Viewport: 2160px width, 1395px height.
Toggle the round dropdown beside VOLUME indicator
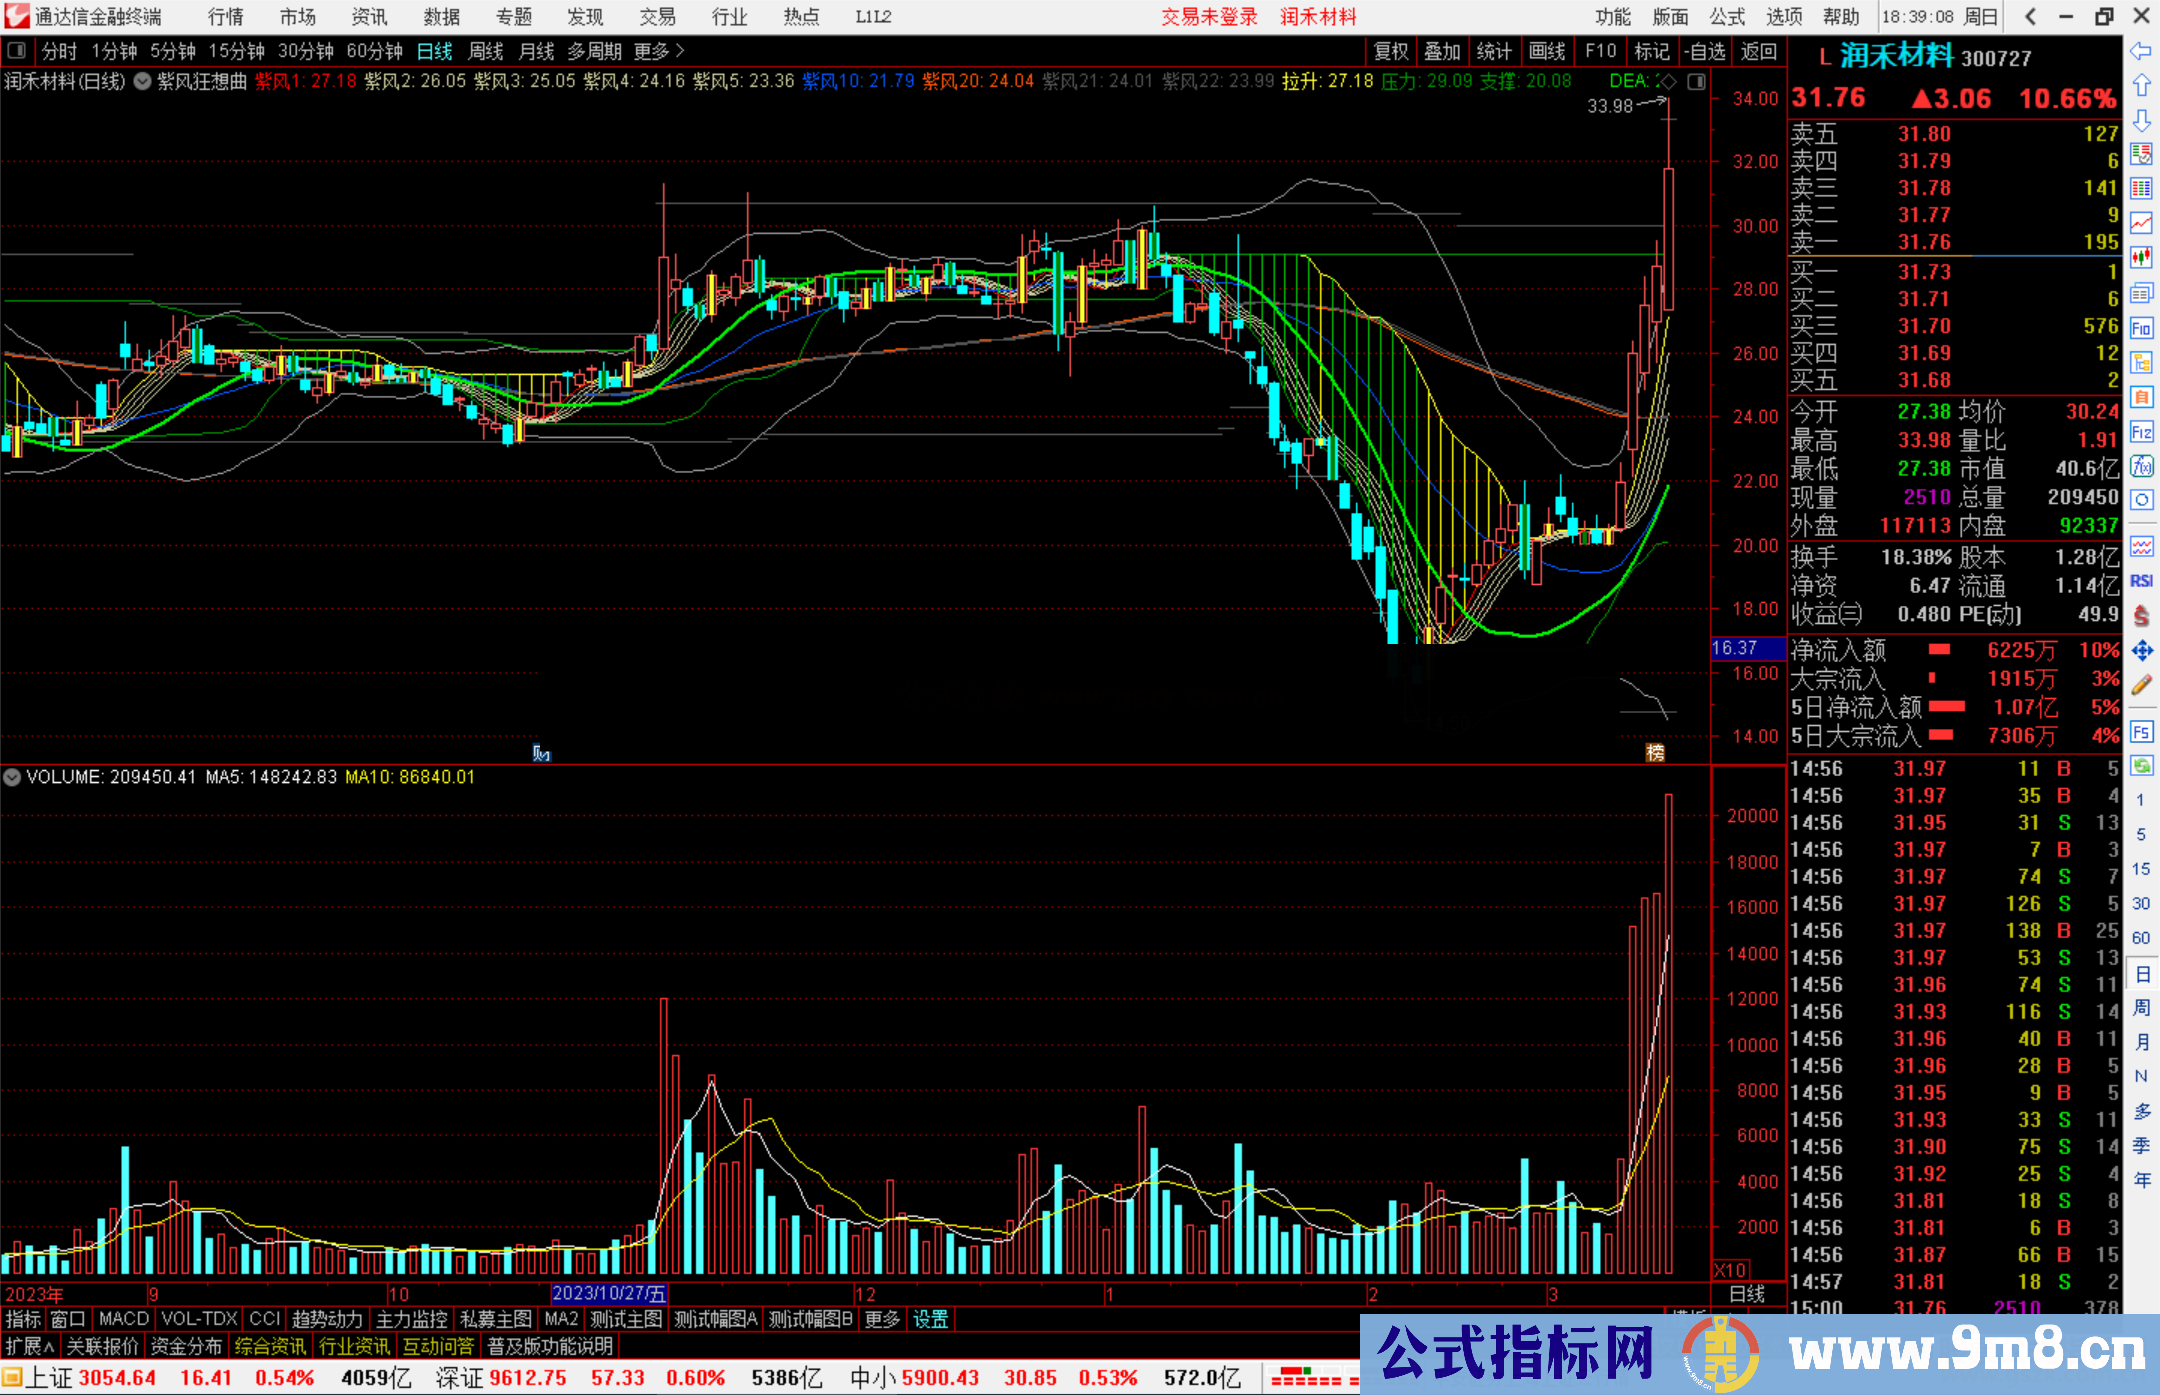coord(12,777)
